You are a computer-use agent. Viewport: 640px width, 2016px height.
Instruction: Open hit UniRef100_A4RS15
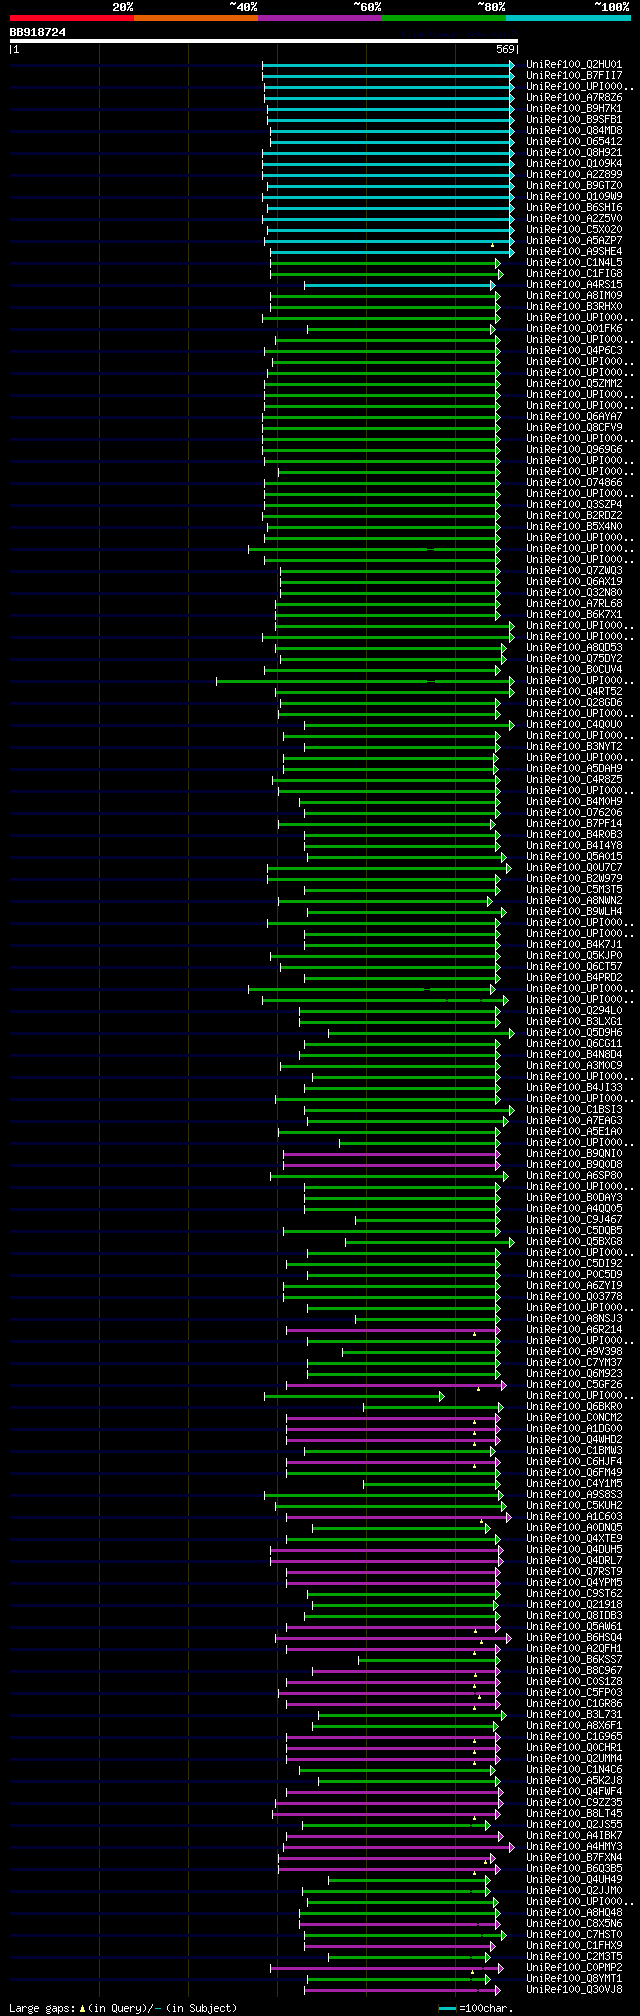click(x=574, y=284)
